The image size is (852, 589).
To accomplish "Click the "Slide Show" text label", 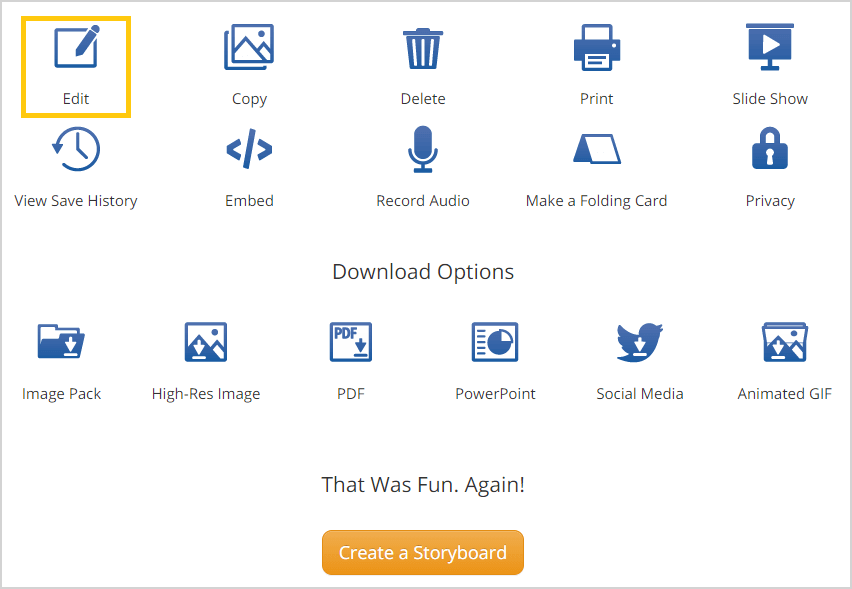I will click(x=770, y=99).
